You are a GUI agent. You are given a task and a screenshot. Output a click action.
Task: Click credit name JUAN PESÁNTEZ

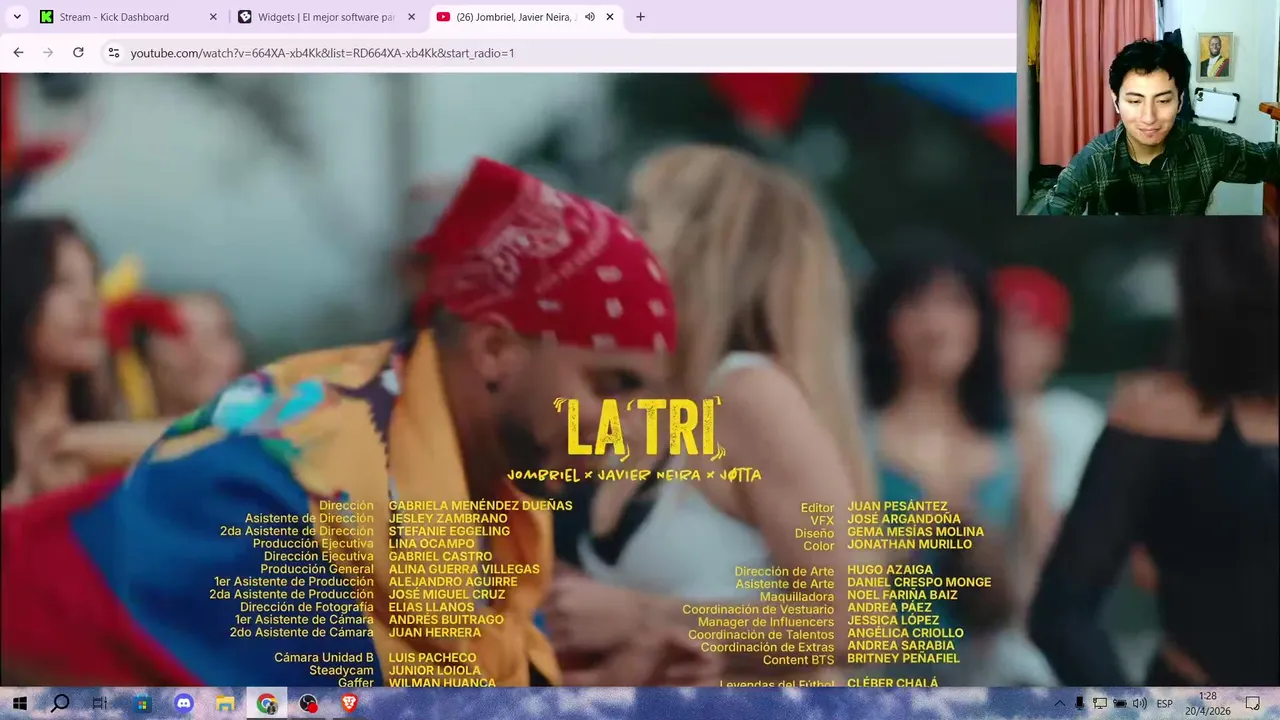(x=897, y=507)
